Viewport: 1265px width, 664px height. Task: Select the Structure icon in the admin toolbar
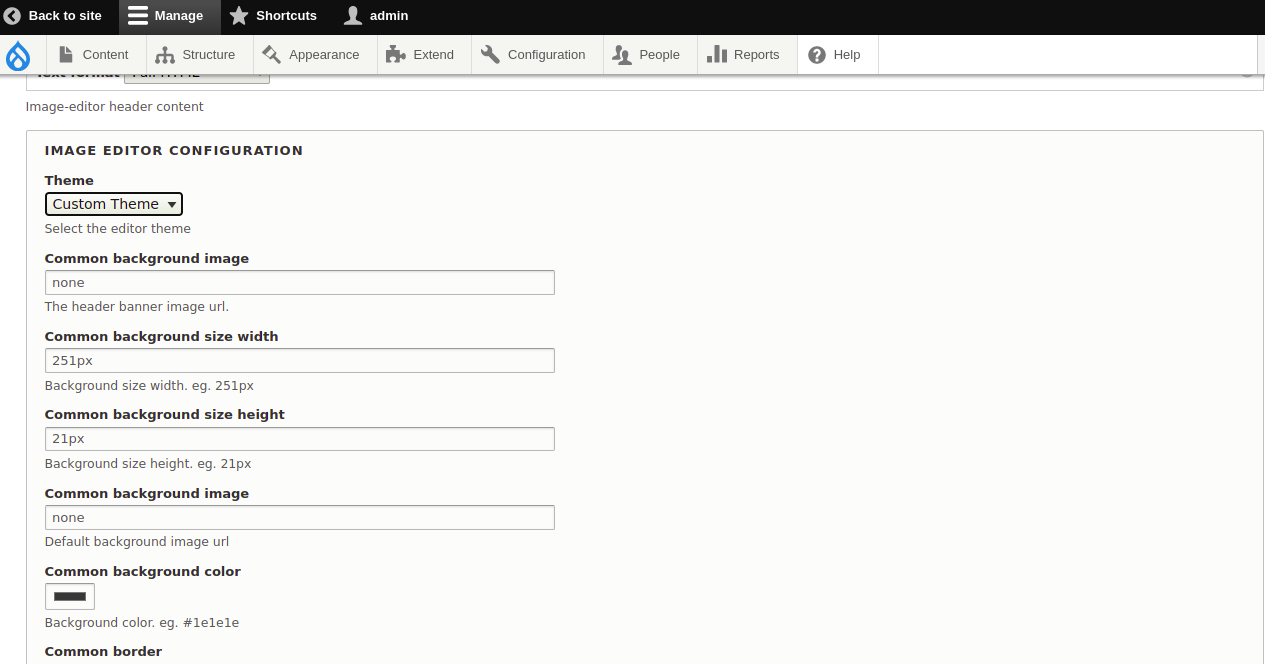pyautogui.click(x=163, y=55)
